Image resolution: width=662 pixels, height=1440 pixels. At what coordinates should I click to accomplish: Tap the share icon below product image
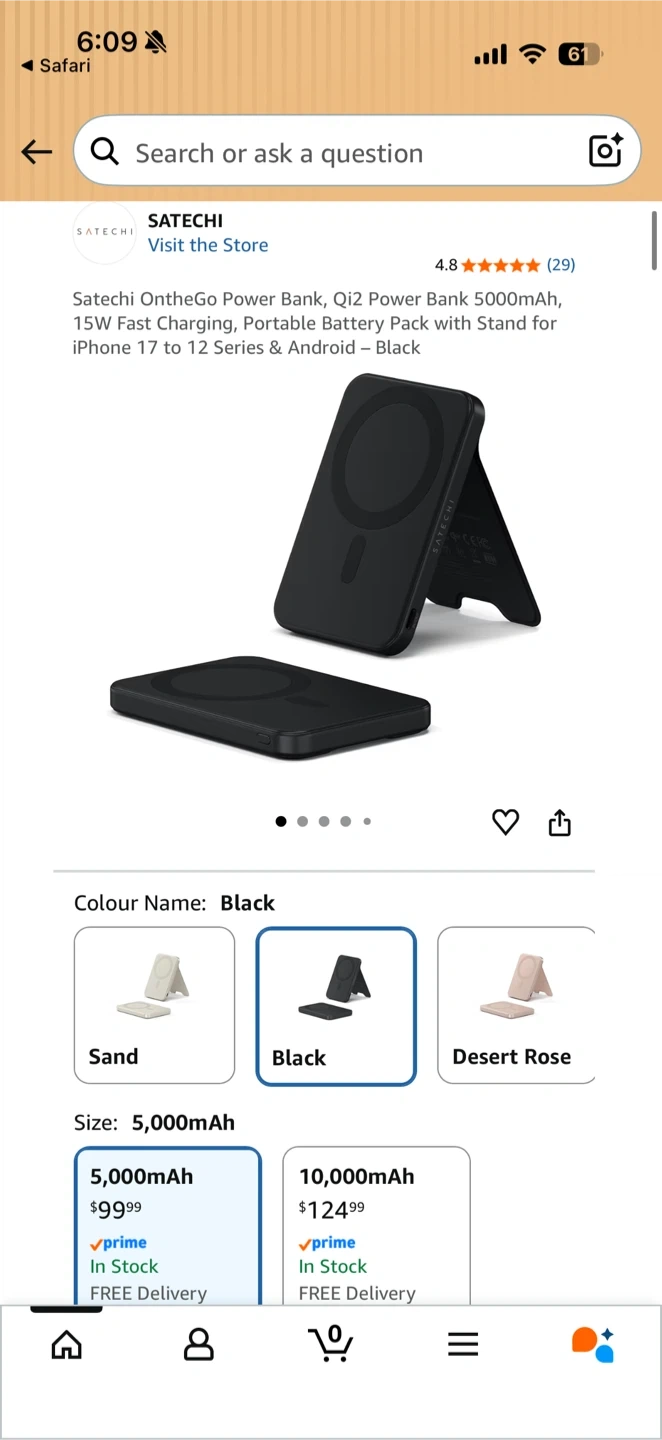pos(560,822)
